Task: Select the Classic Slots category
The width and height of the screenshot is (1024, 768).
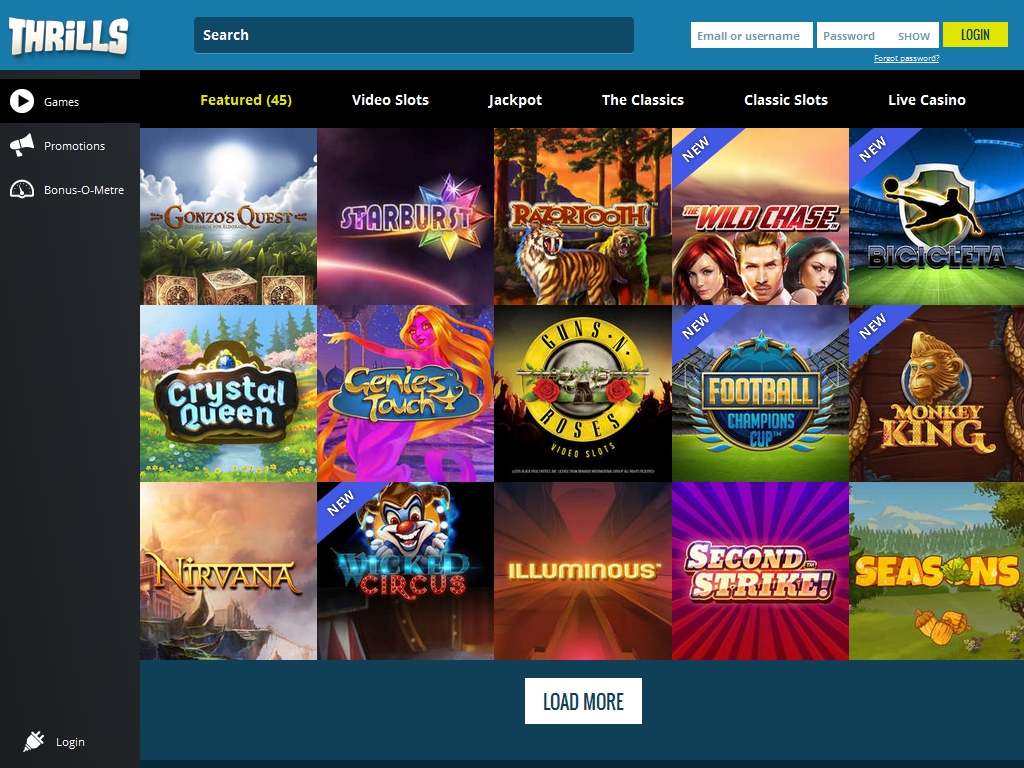Action: (x=786, y=100)
